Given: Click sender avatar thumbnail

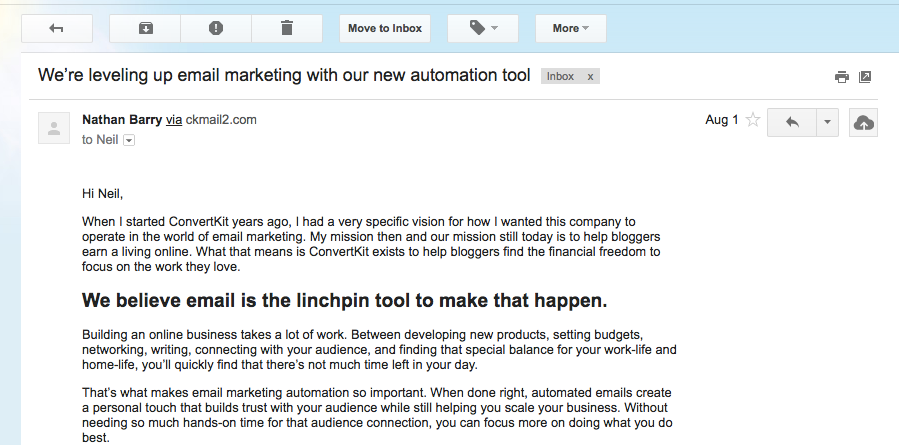Looking at the screenshot, I should tap(54, 128).
